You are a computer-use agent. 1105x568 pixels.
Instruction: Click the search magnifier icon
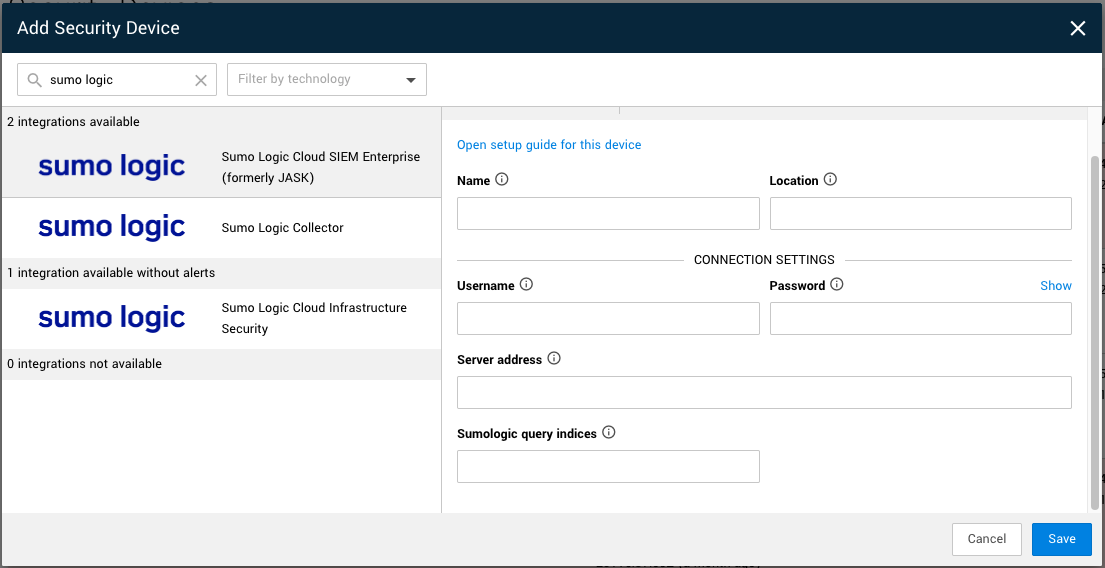click(35, 80)
